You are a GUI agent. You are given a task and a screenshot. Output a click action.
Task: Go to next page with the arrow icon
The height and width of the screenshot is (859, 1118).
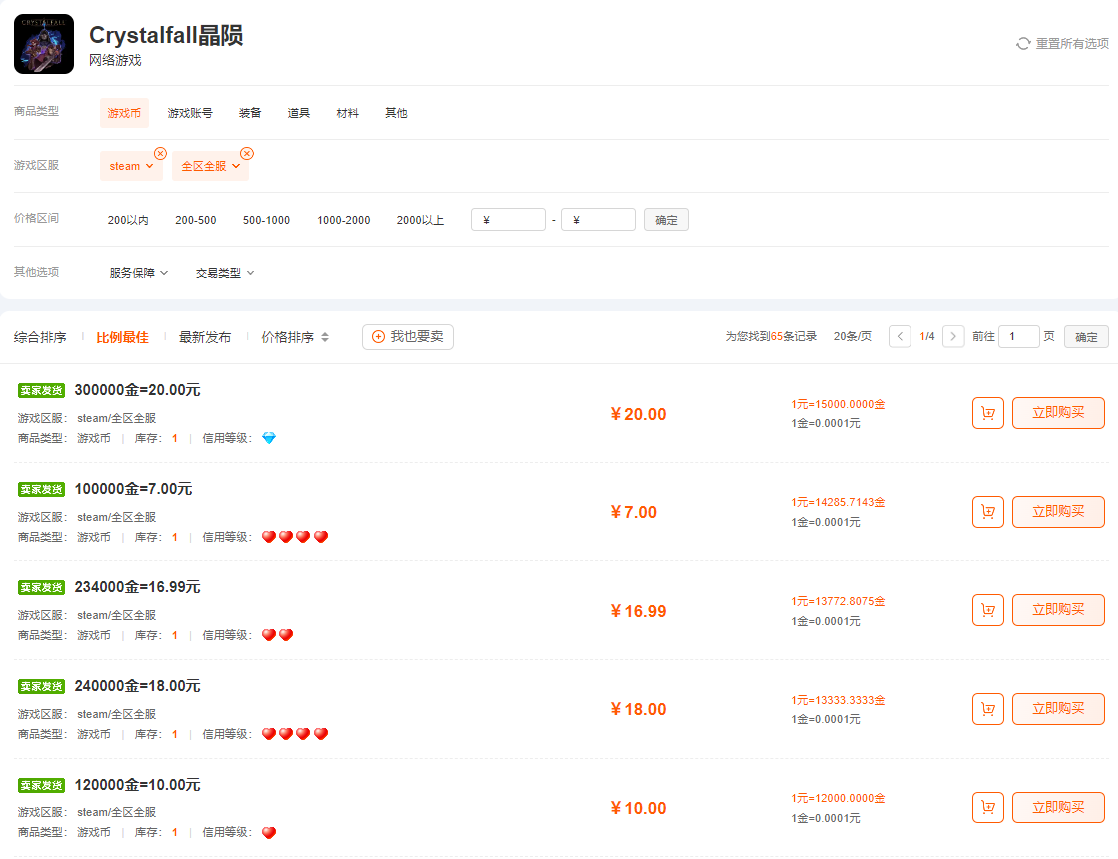click(x=952, y=336)
